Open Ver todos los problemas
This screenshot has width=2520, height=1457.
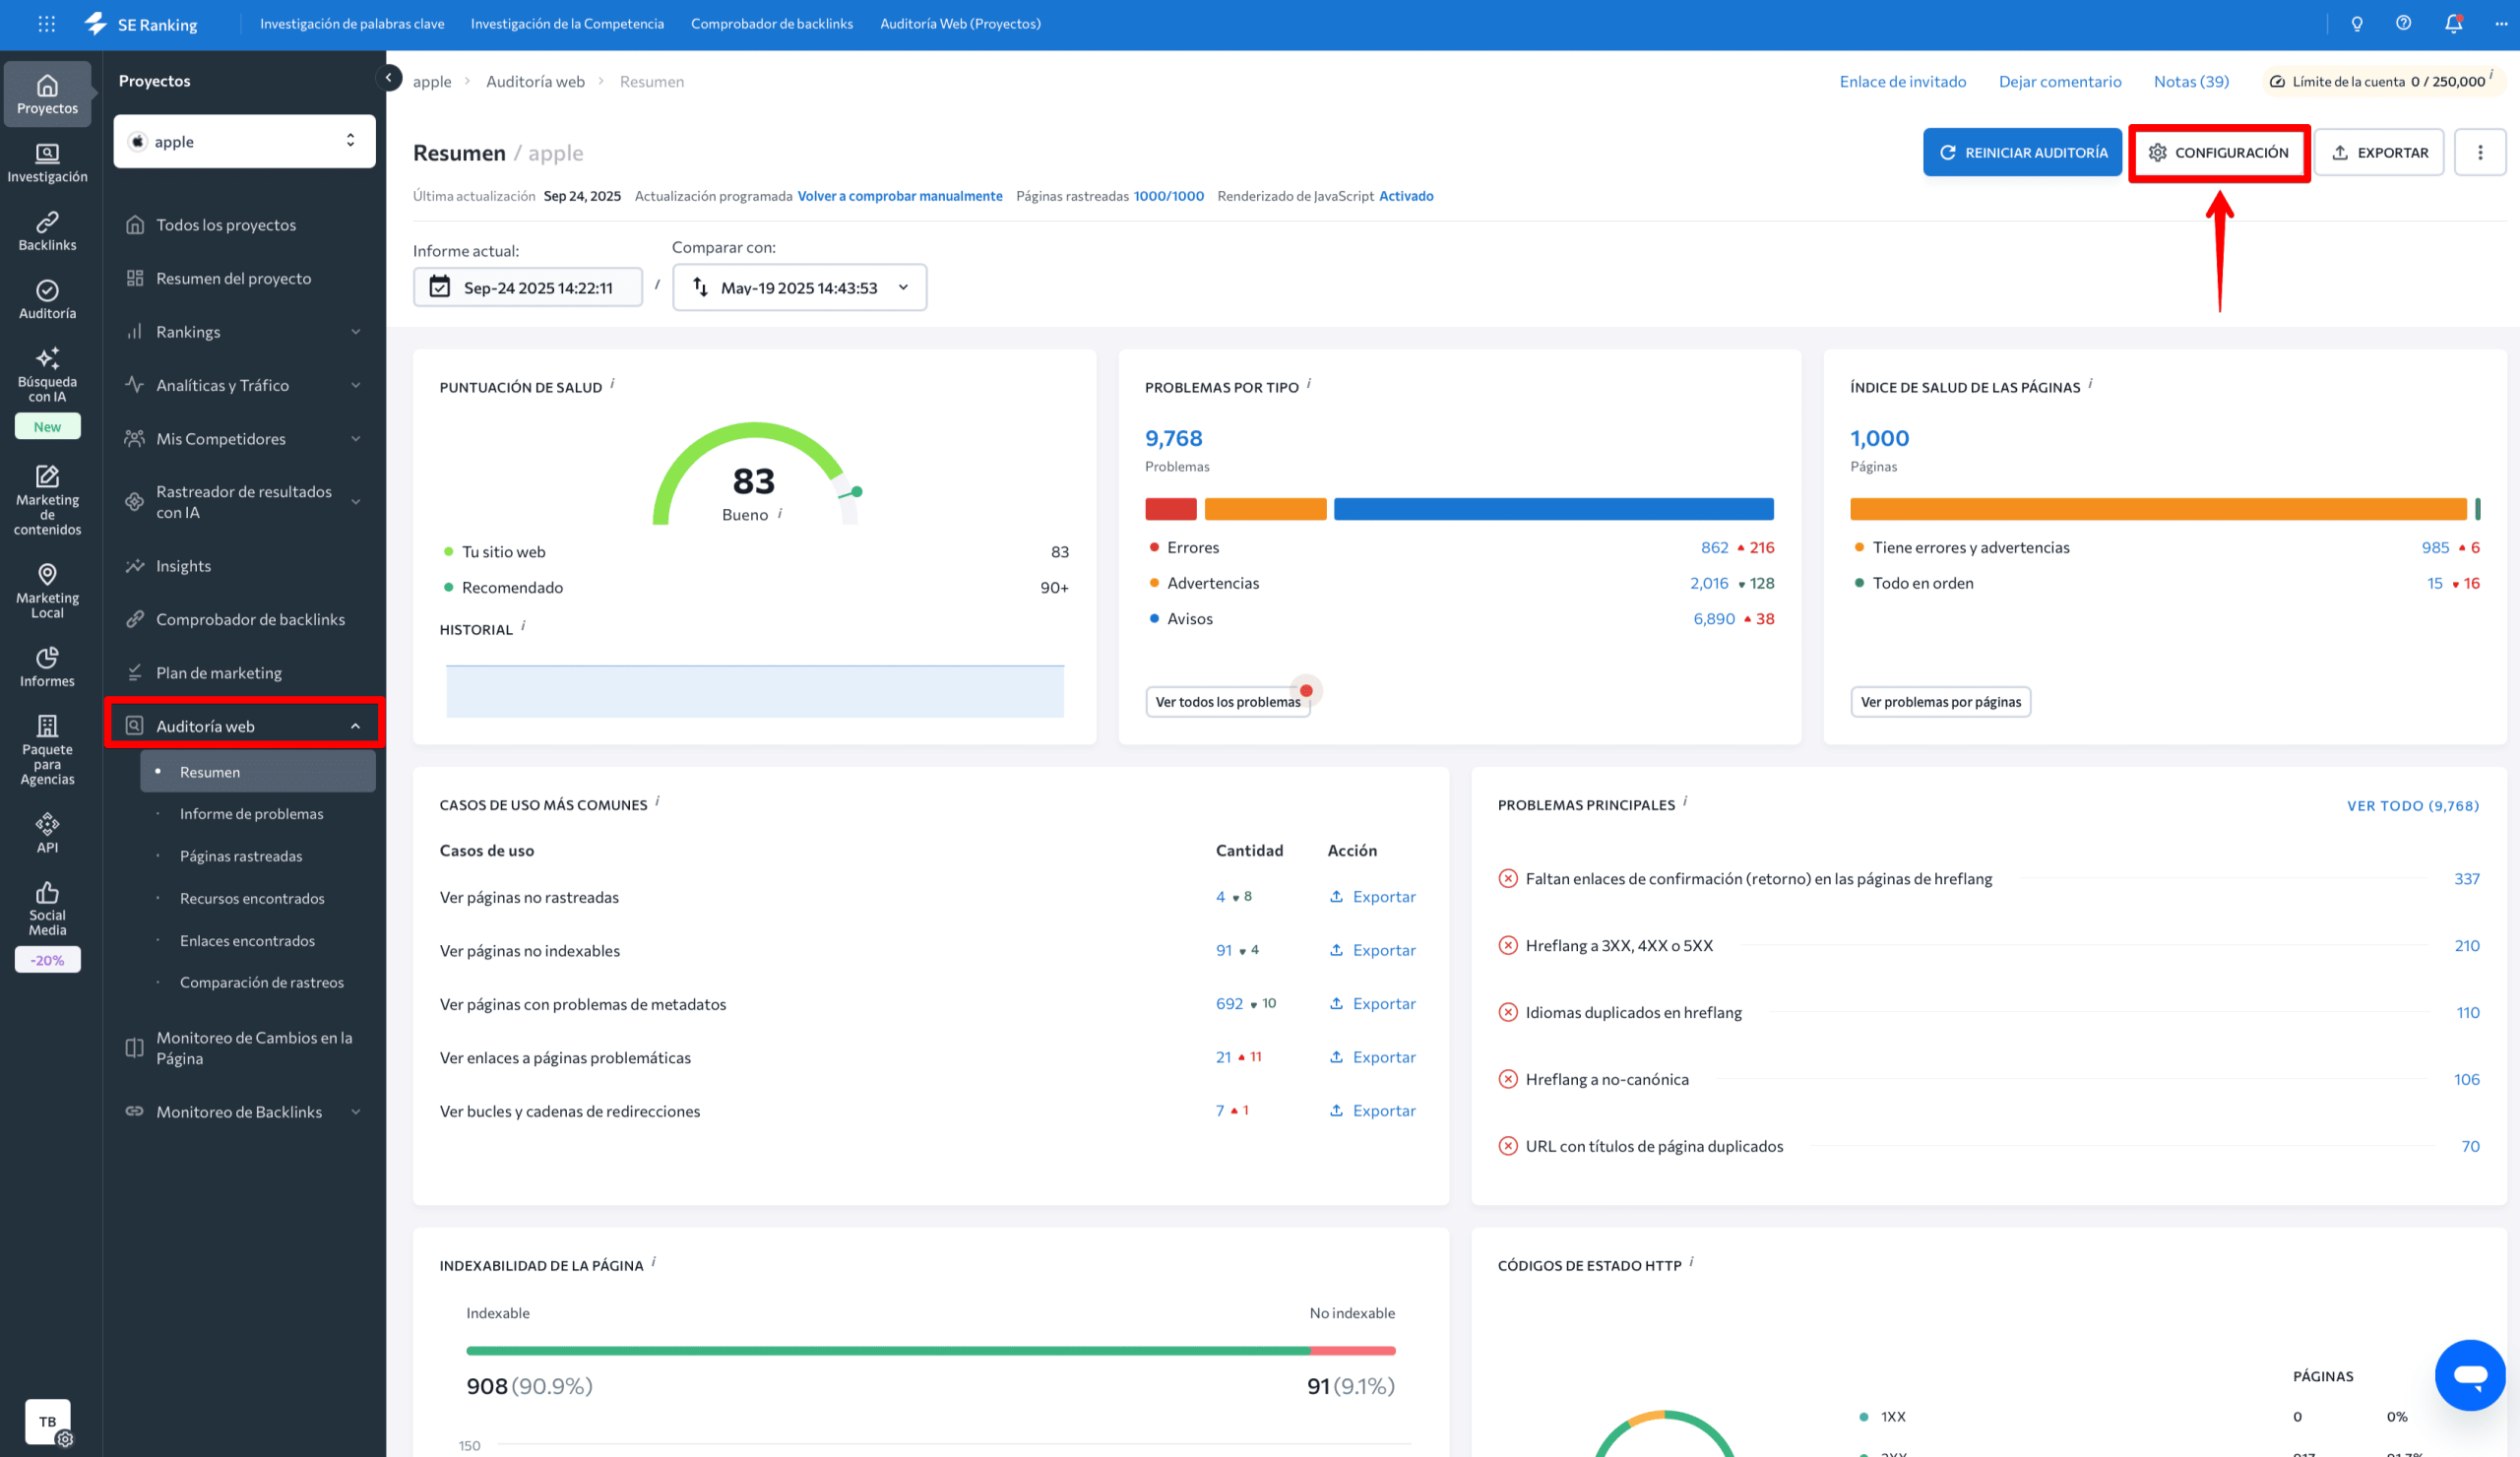coord(1228,701)
